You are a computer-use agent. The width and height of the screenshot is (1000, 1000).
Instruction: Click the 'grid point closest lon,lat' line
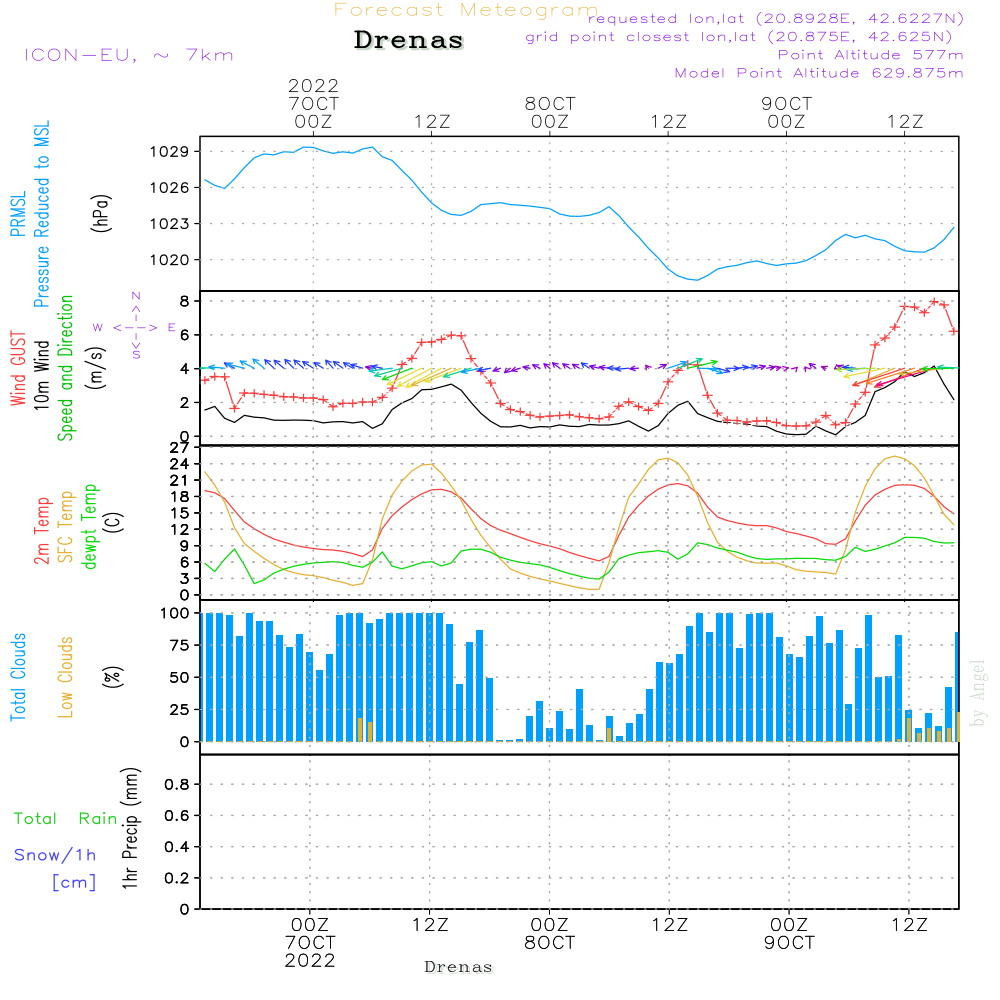click(x=739, y=37)
